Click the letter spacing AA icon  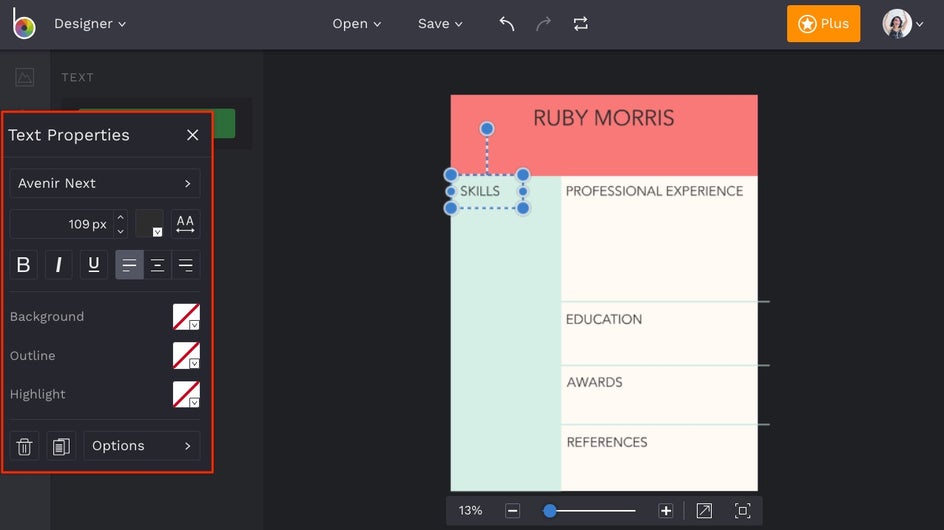185,224
